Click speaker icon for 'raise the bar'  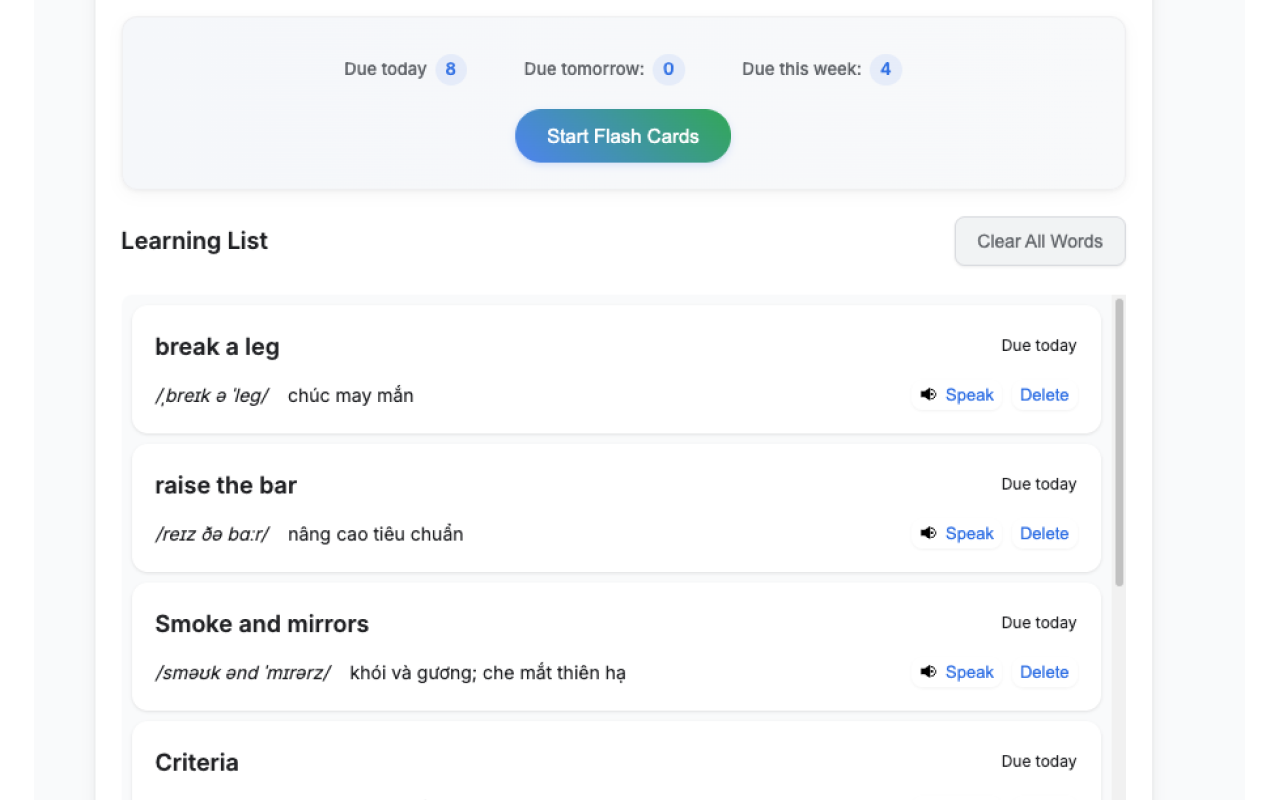pos(928,534)
